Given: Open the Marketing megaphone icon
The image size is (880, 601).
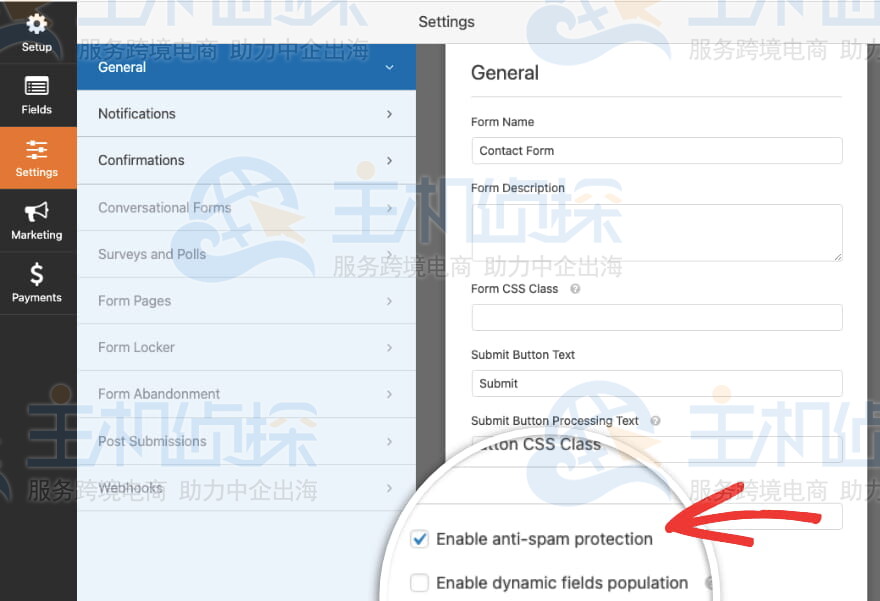Looking at the screenshot, I should coord(36,212).
